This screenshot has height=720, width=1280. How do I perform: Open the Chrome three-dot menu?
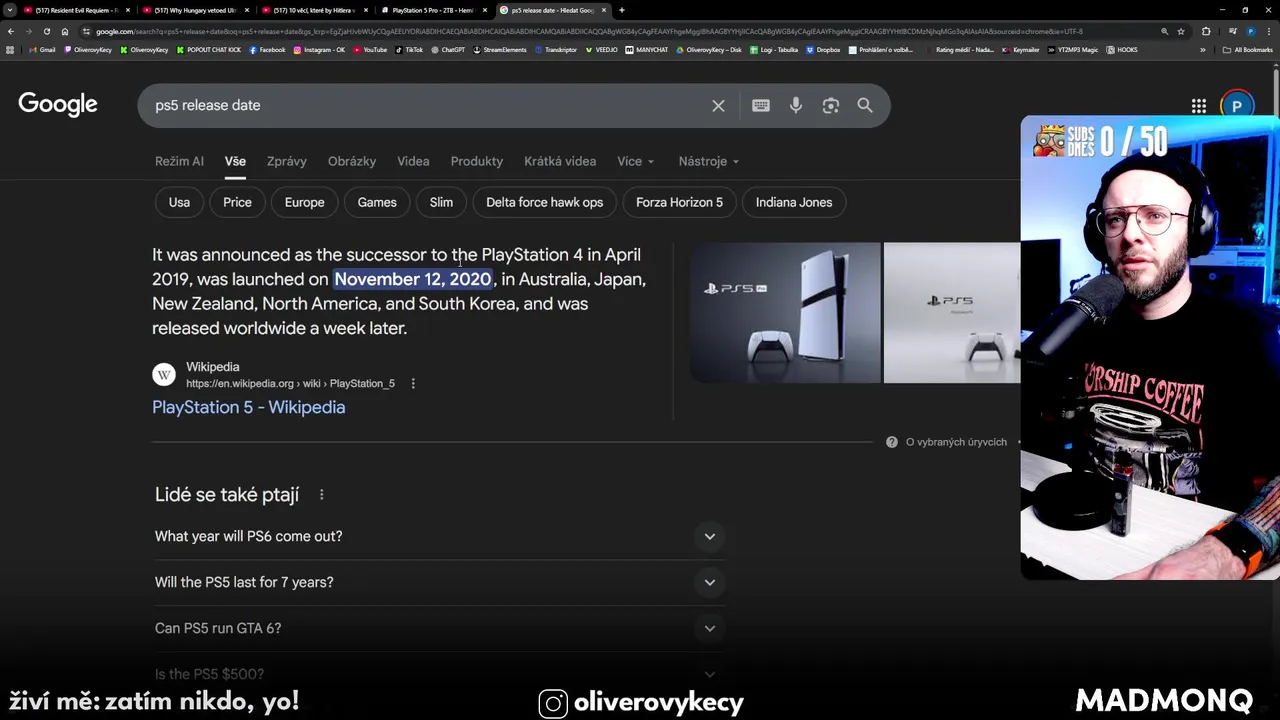click(1270, 31)
